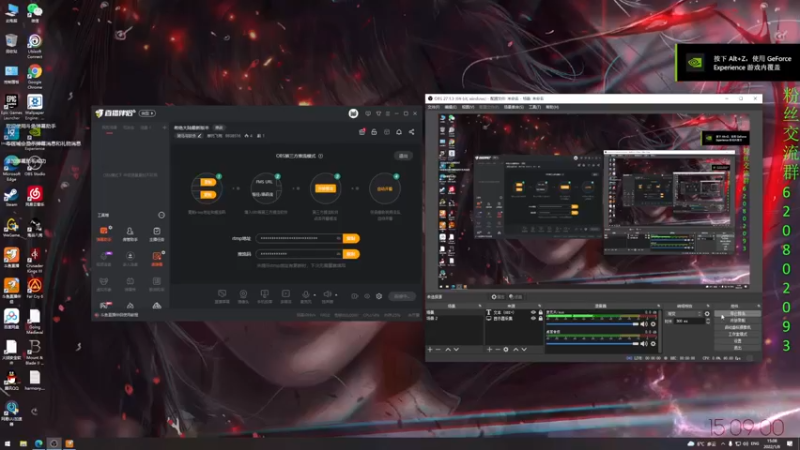Exit OBS third-party streaming mode in assistant
The height and width of the screenshot is (450, 800).
pos(403,156)
